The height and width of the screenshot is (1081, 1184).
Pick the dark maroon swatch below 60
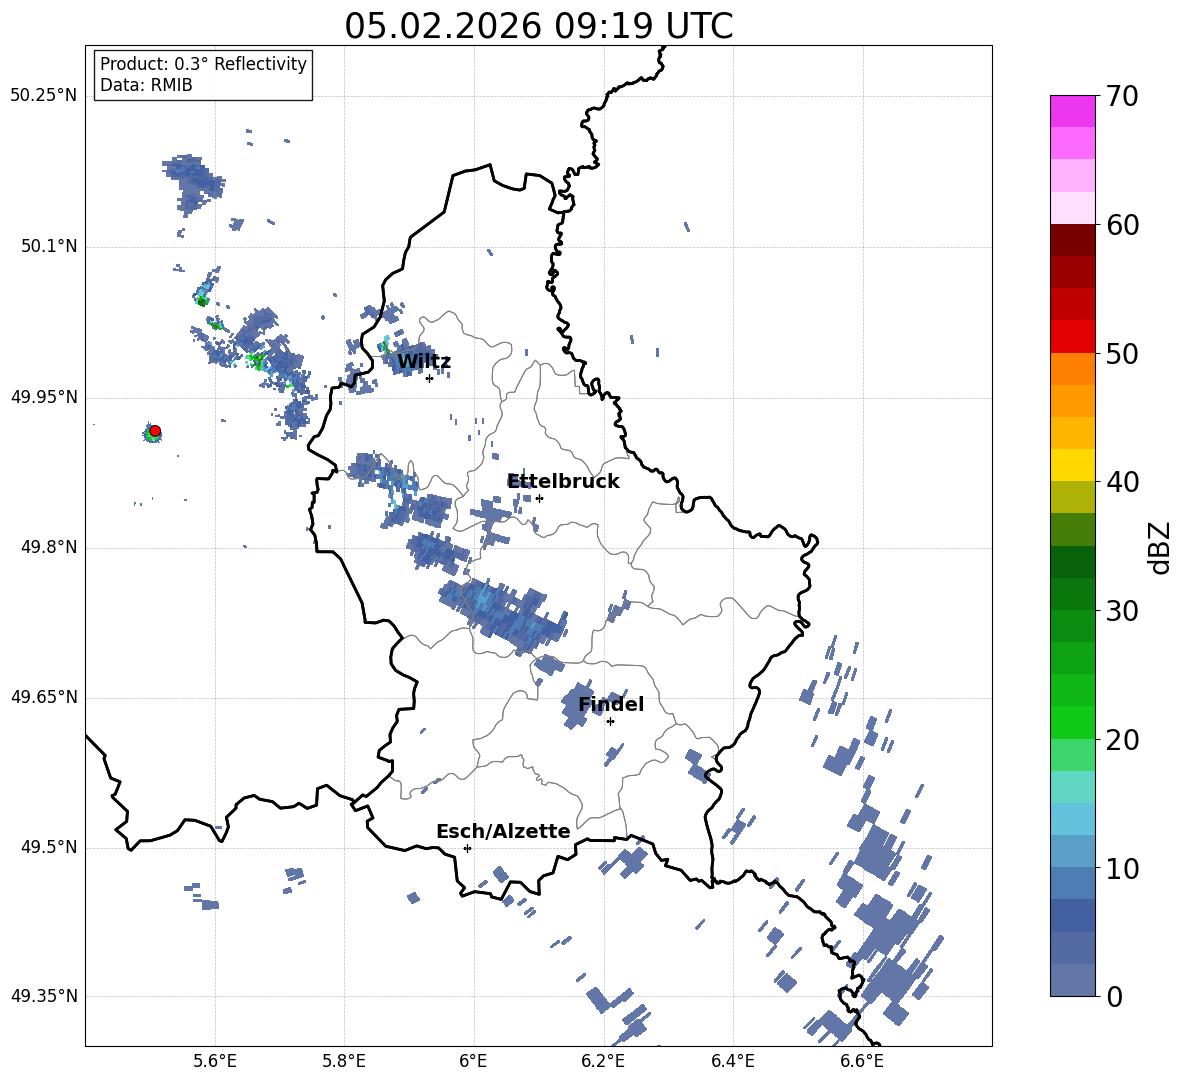[x=1072, y=240]
